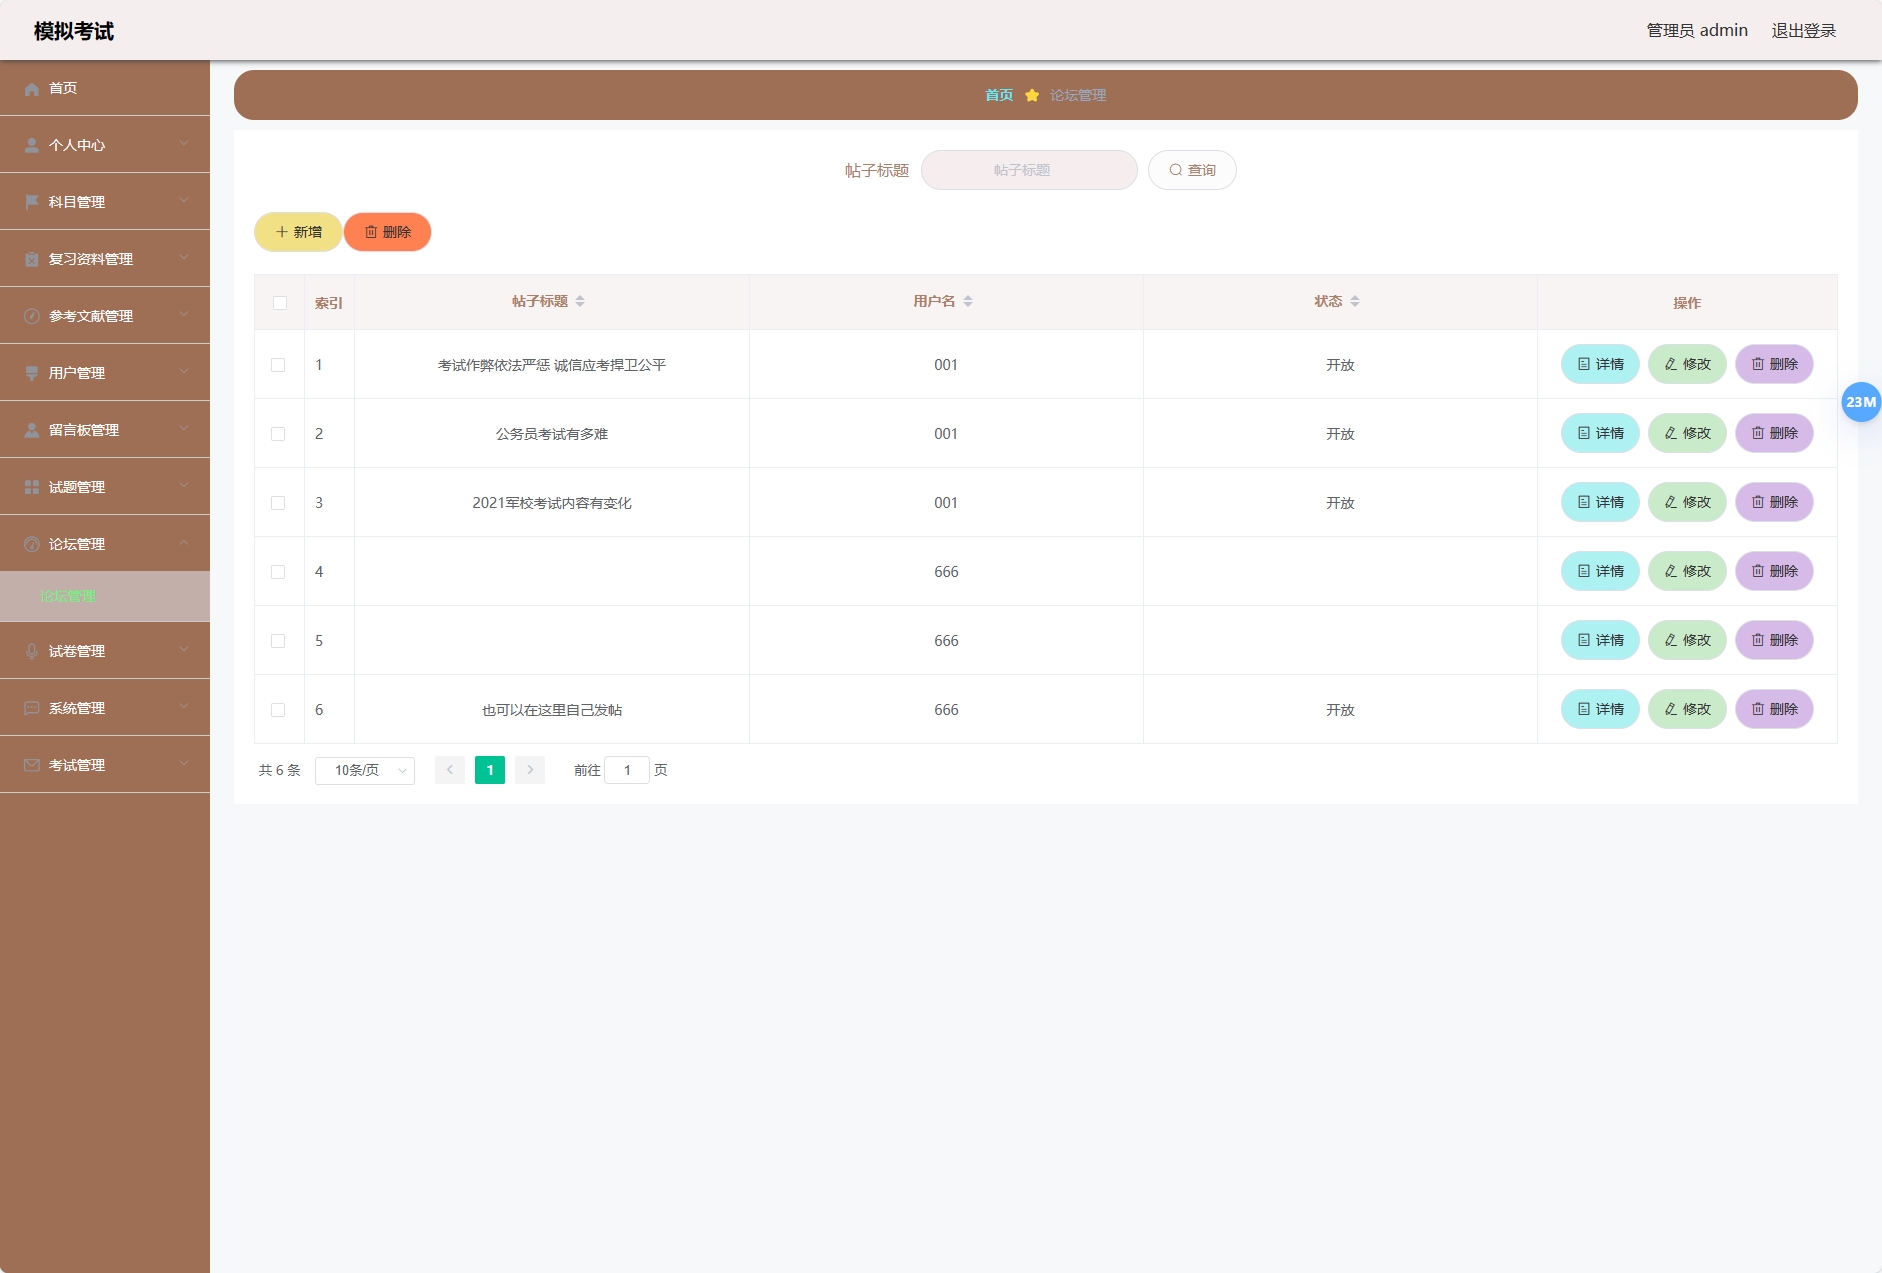Expand the 个人中心 menu chevron

pyautogui.click(x=184, y=144)
